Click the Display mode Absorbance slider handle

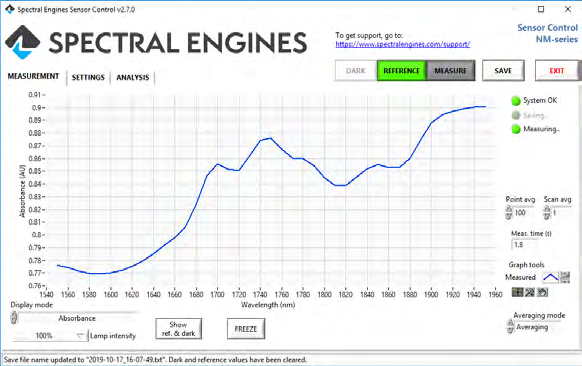click(x=14, y=318)
